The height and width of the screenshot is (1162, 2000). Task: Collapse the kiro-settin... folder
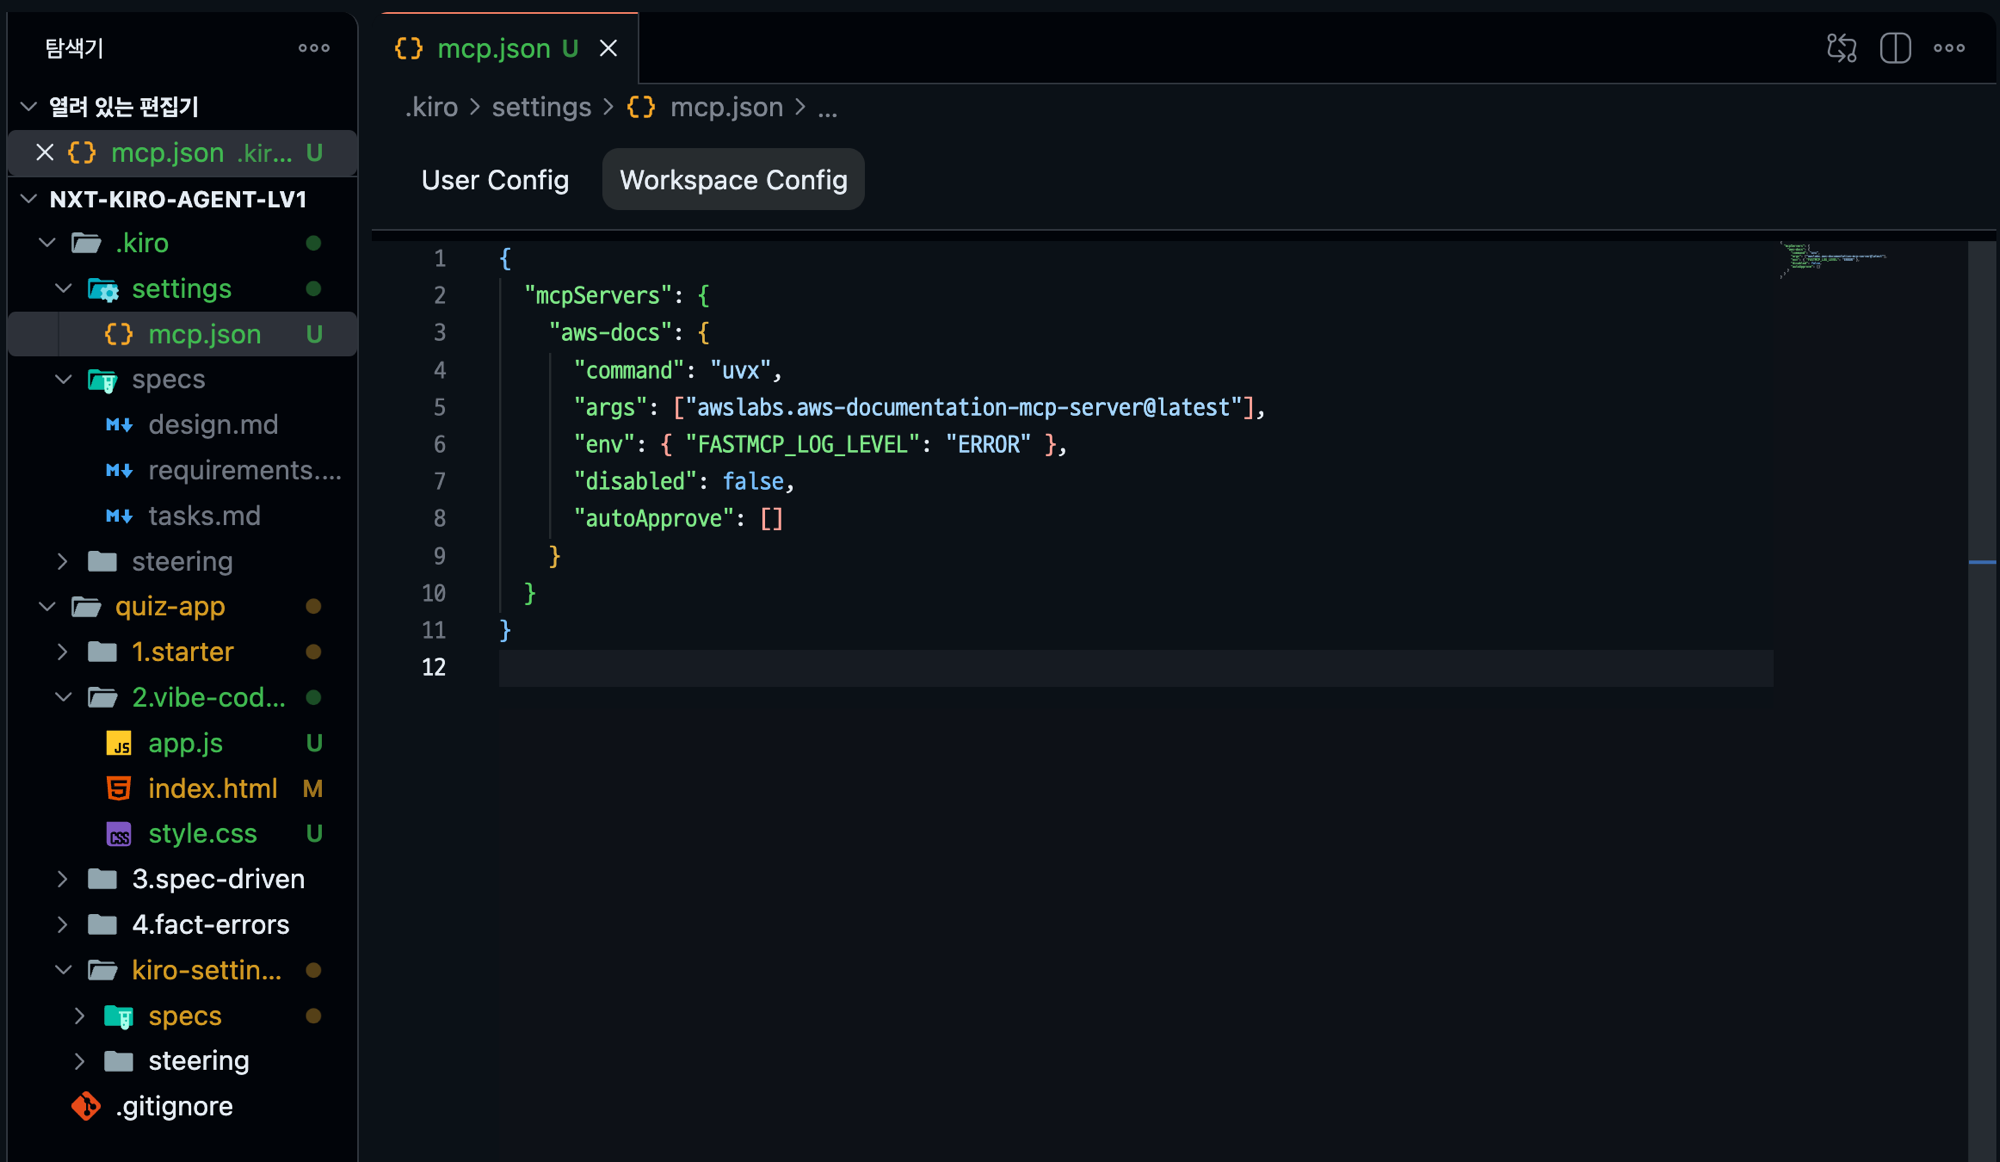[x=63, y=970]
